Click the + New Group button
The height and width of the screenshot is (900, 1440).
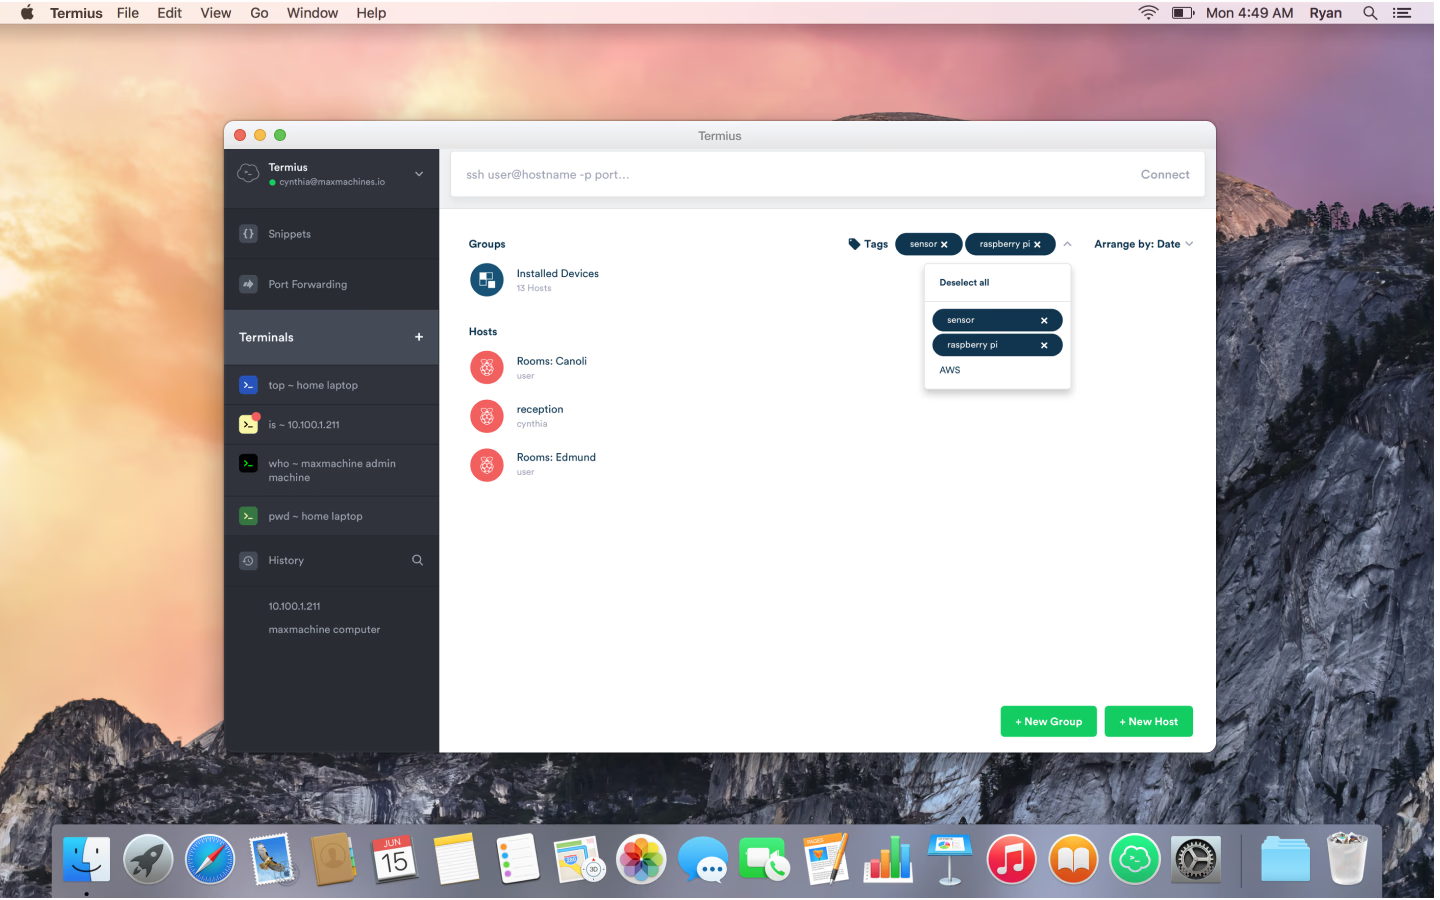[x=1048, y=721]
